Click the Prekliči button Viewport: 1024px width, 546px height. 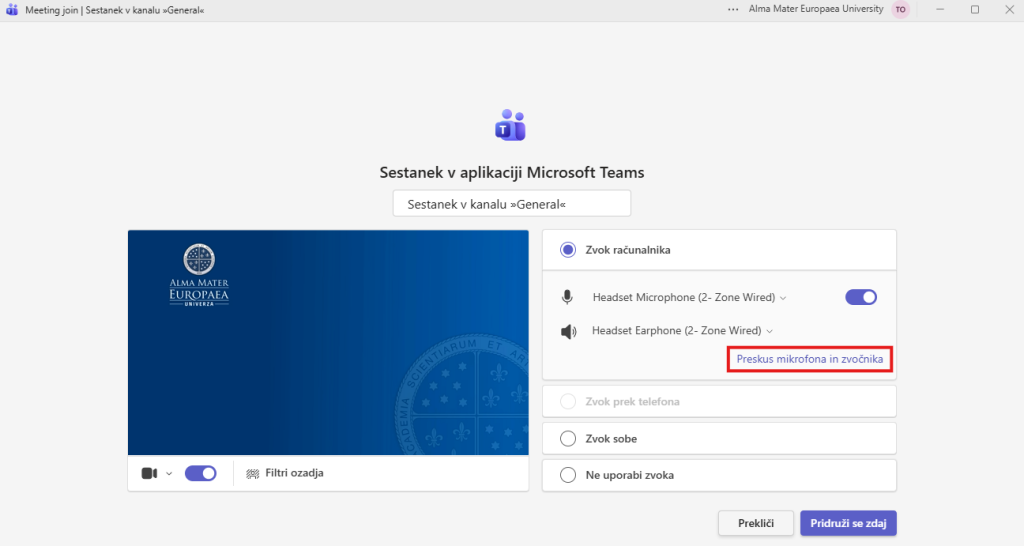pos(756,523)
